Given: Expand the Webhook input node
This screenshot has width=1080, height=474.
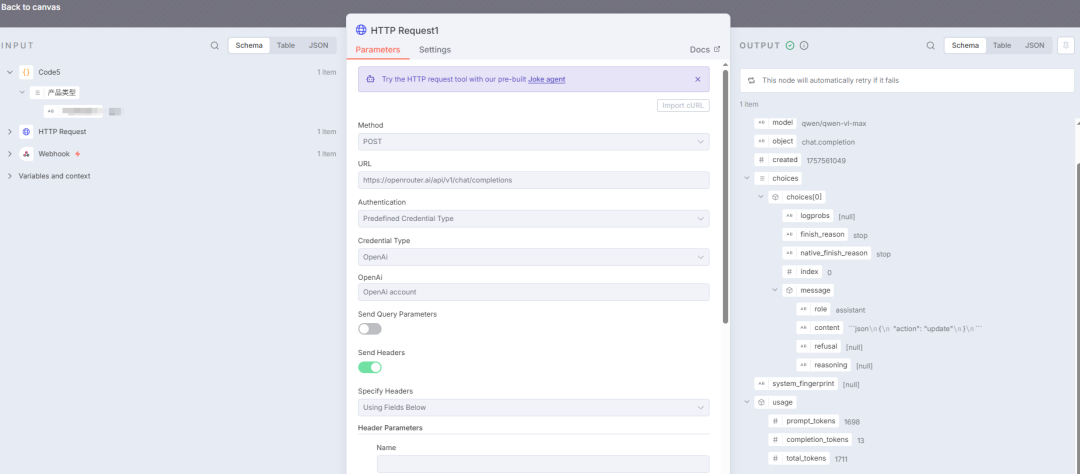Looking at the screenshot, I should (x=10, y=154).
